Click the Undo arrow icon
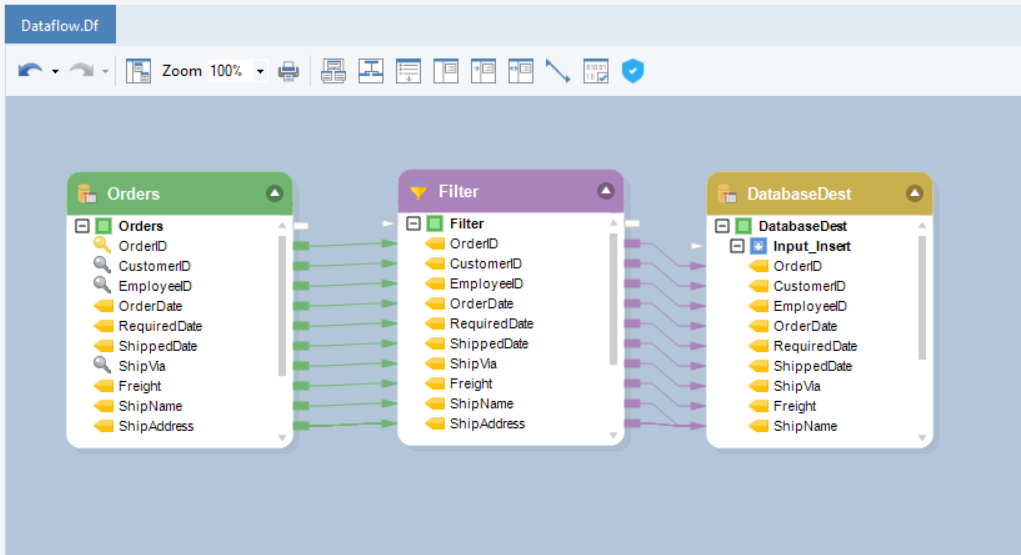 [x=30, y=71]
